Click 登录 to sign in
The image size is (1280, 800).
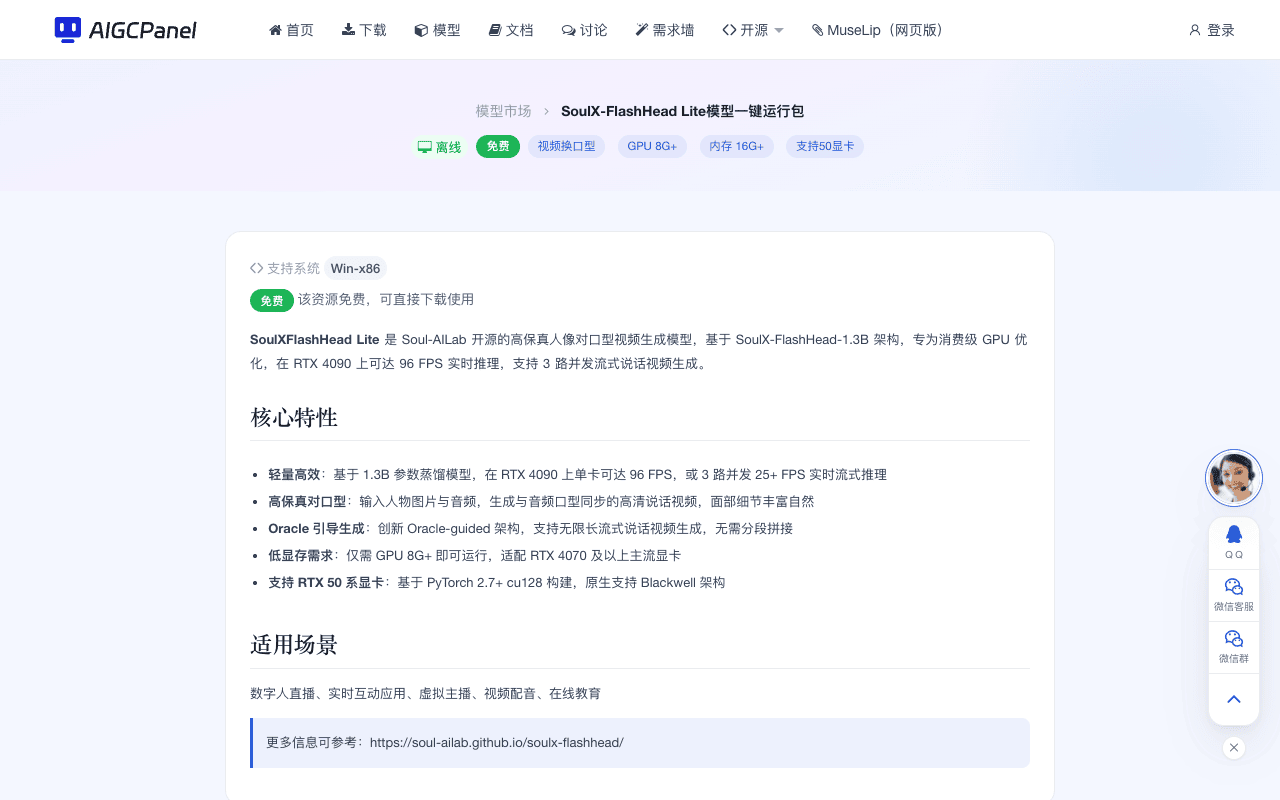[x=1212, y=30]
